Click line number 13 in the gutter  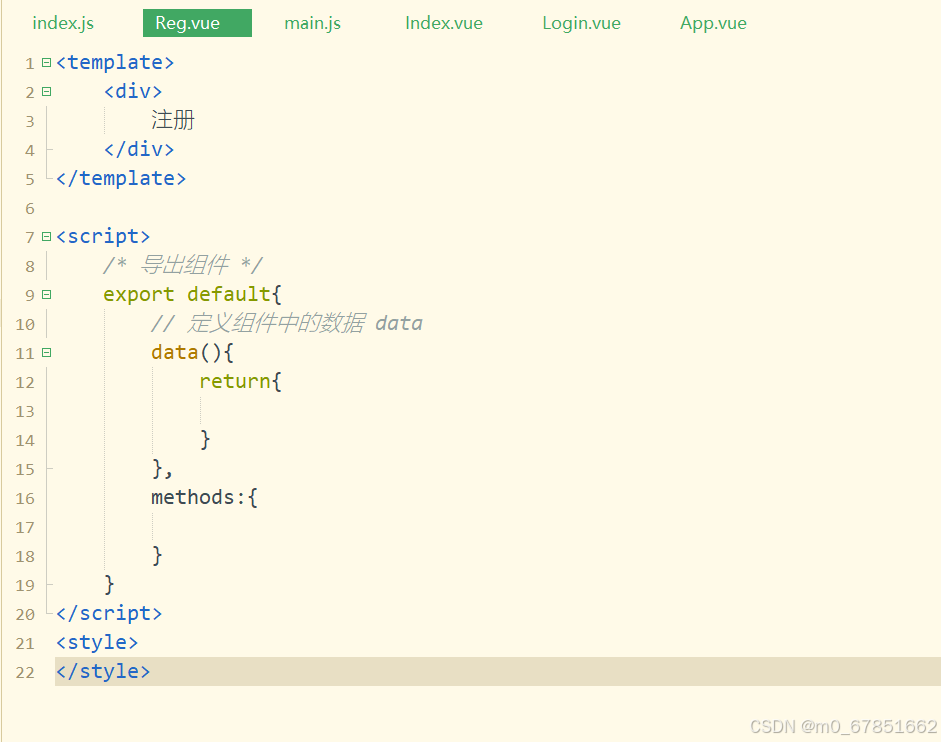25,411
